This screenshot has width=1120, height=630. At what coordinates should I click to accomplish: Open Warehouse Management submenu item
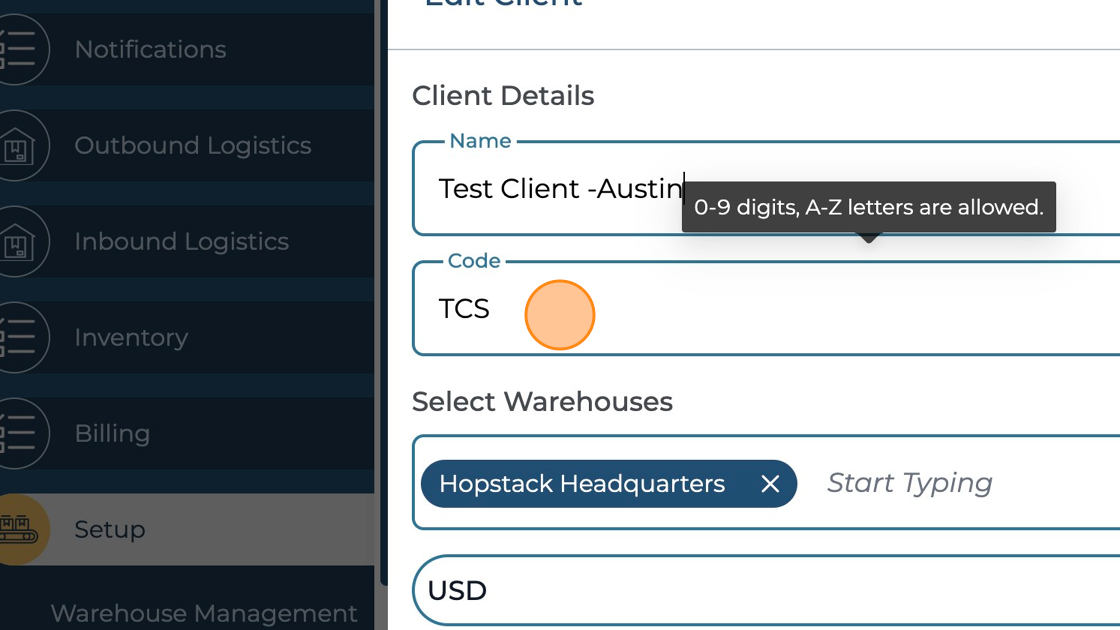tap(204, 613)
